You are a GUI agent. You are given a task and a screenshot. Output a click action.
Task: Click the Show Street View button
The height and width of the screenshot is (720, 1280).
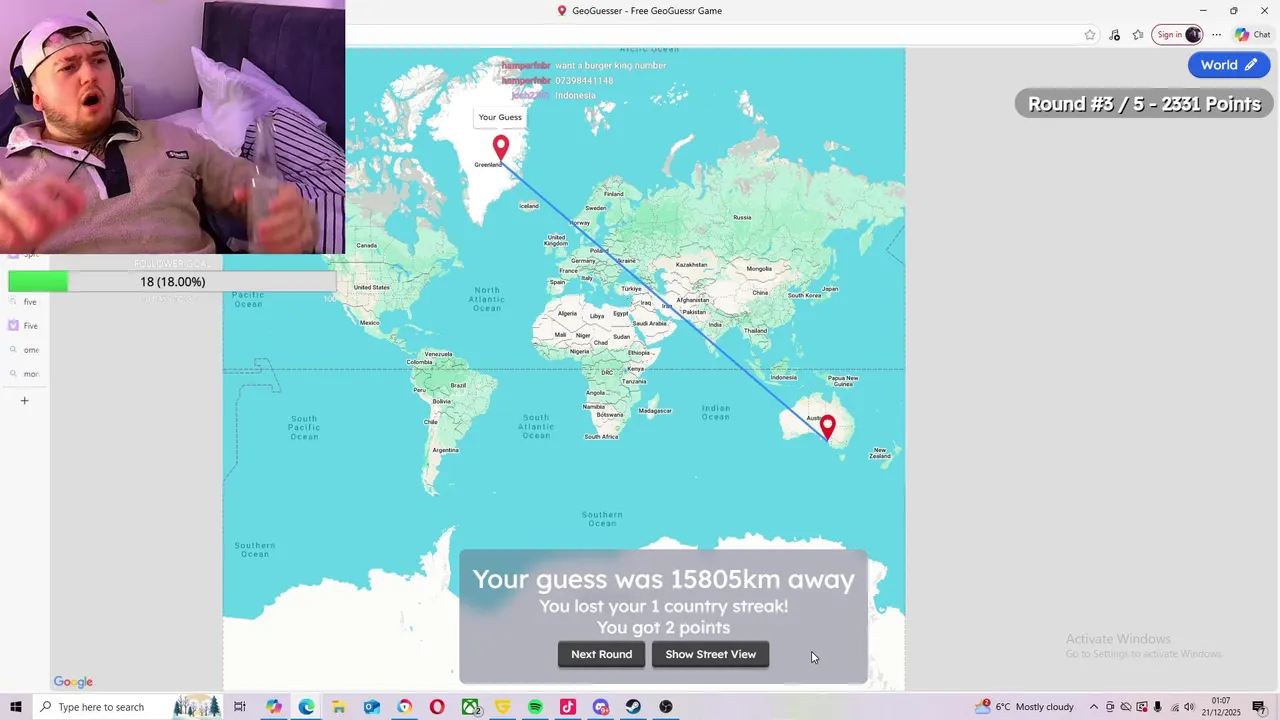(710, 654)
